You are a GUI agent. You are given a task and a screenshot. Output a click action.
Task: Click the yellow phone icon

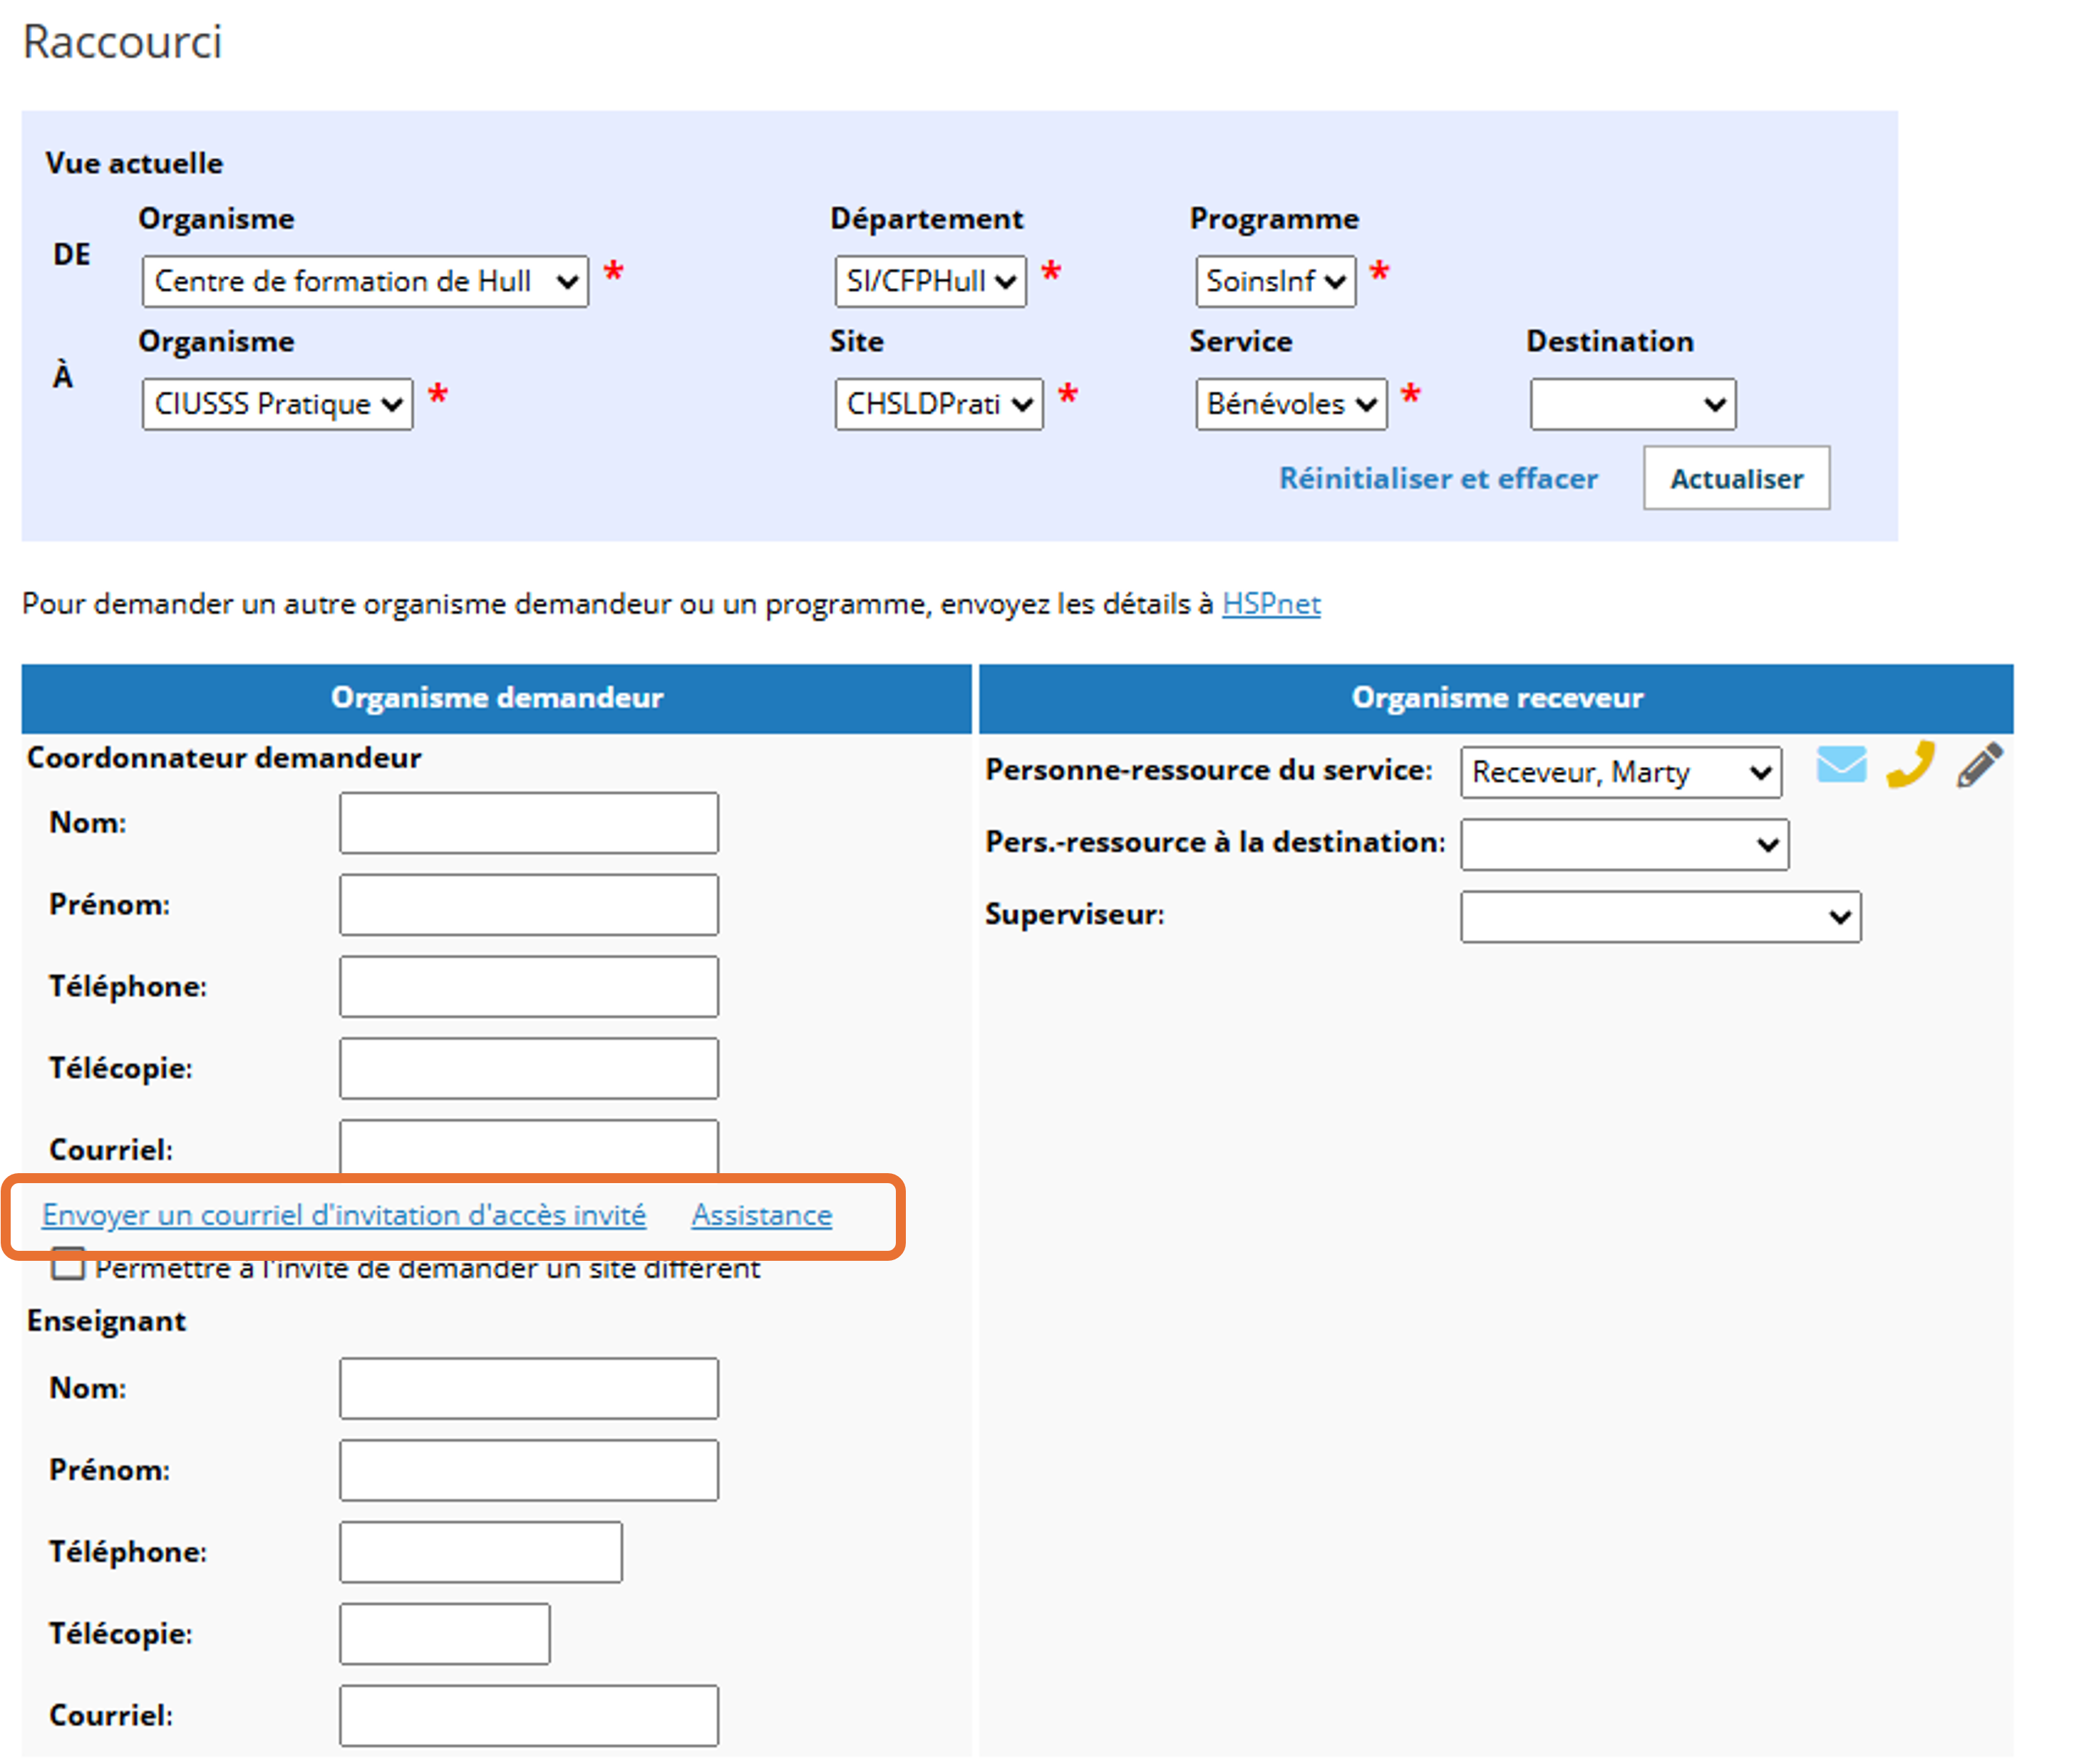(x=1910, y=766)
